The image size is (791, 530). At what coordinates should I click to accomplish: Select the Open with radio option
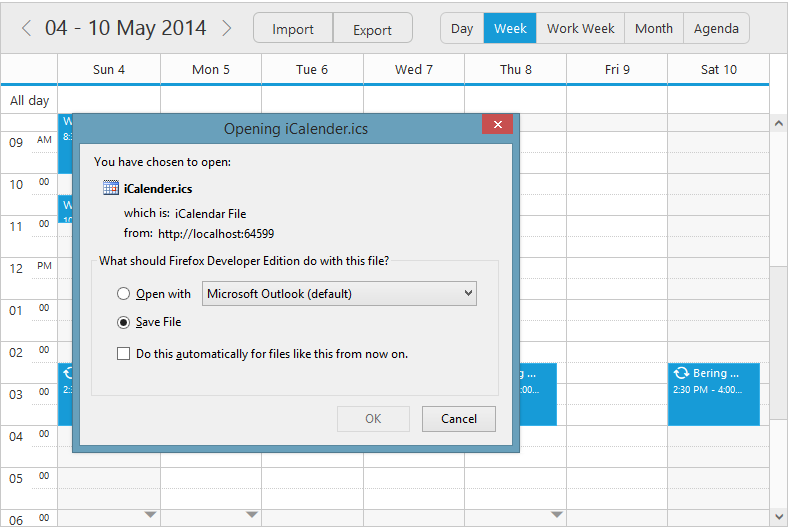pyautogui.click(x=123, y=294)
